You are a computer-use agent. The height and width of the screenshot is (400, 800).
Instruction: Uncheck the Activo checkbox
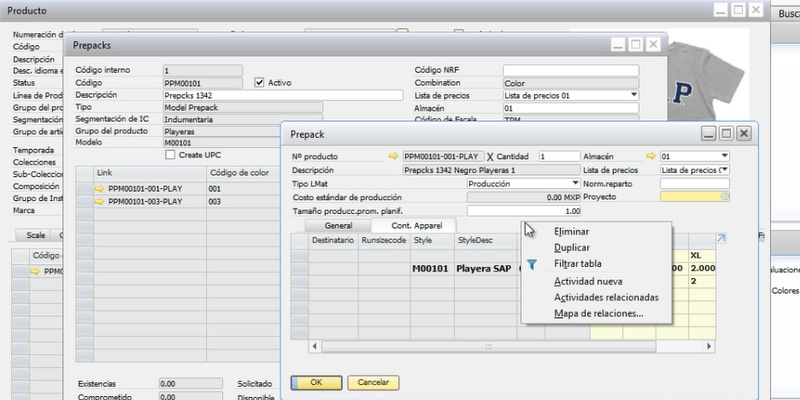click(x=260, y=82)
